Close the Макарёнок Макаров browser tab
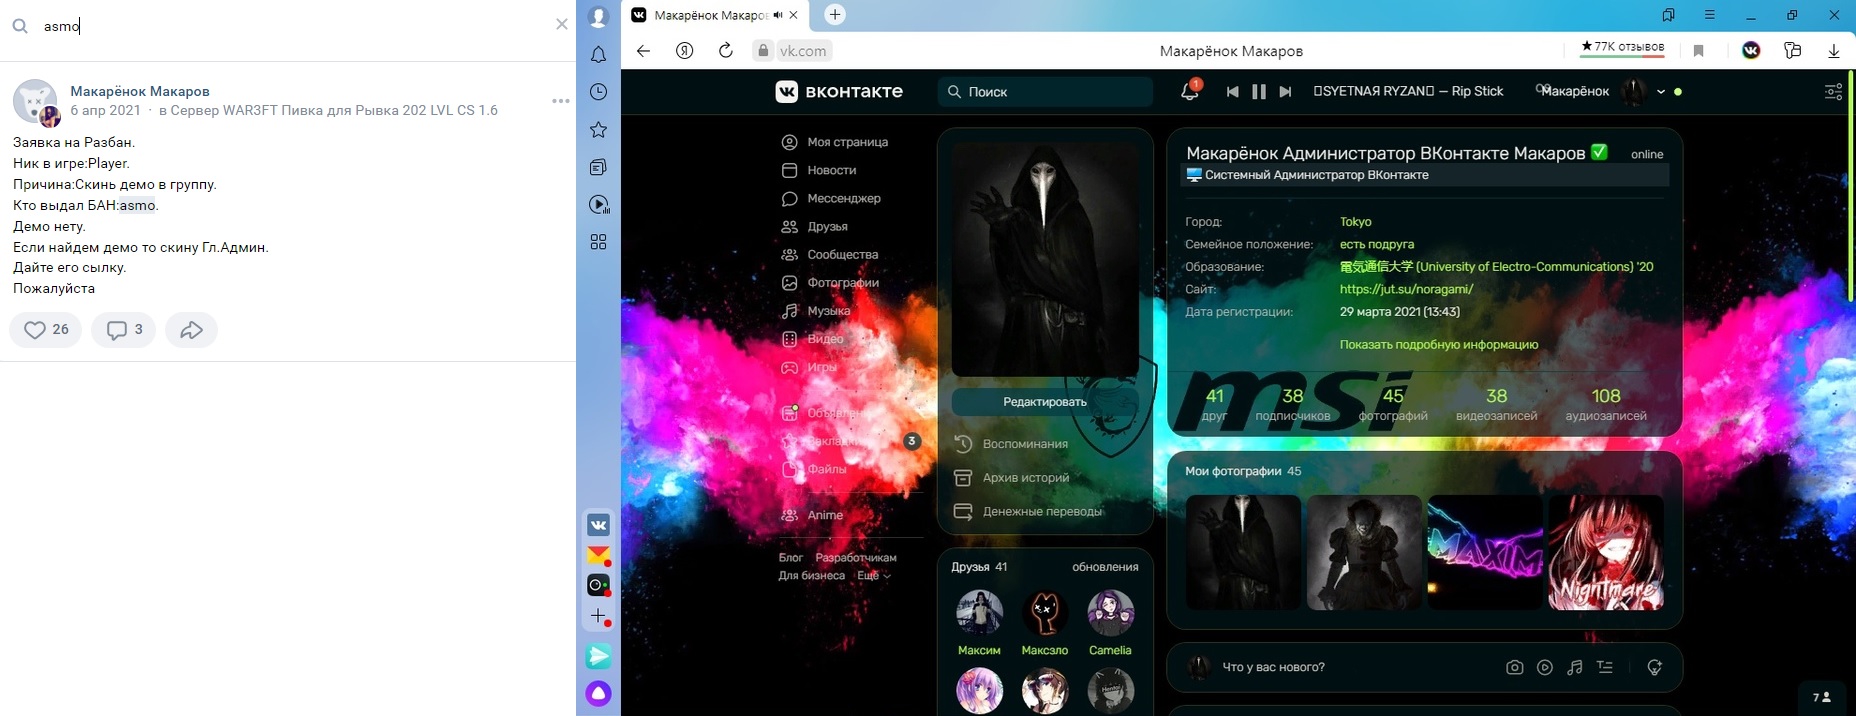 793,15
